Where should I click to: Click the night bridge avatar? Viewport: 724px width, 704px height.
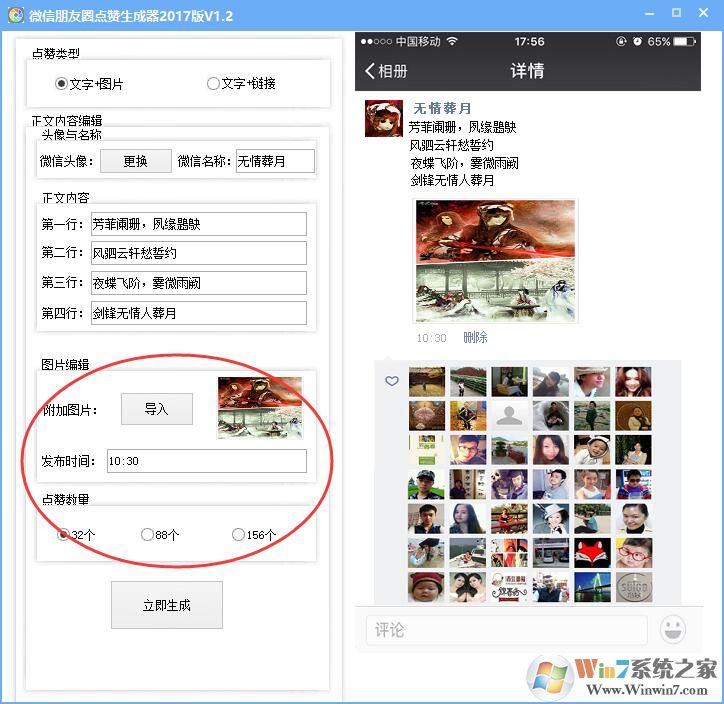pos(592,587)
